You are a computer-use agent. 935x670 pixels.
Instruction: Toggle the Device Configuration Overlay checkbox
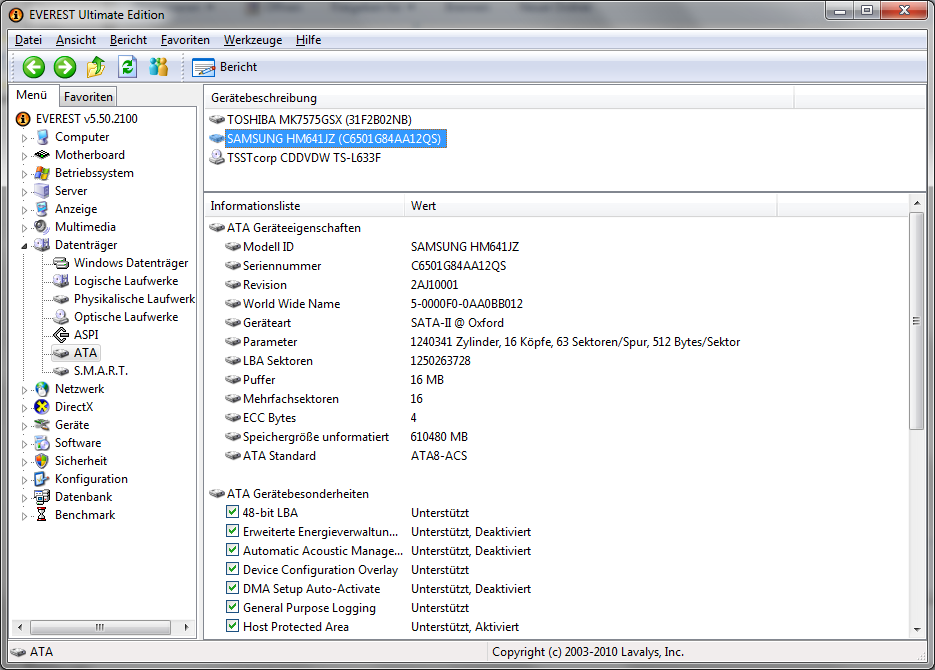click(x=233, y=569)
